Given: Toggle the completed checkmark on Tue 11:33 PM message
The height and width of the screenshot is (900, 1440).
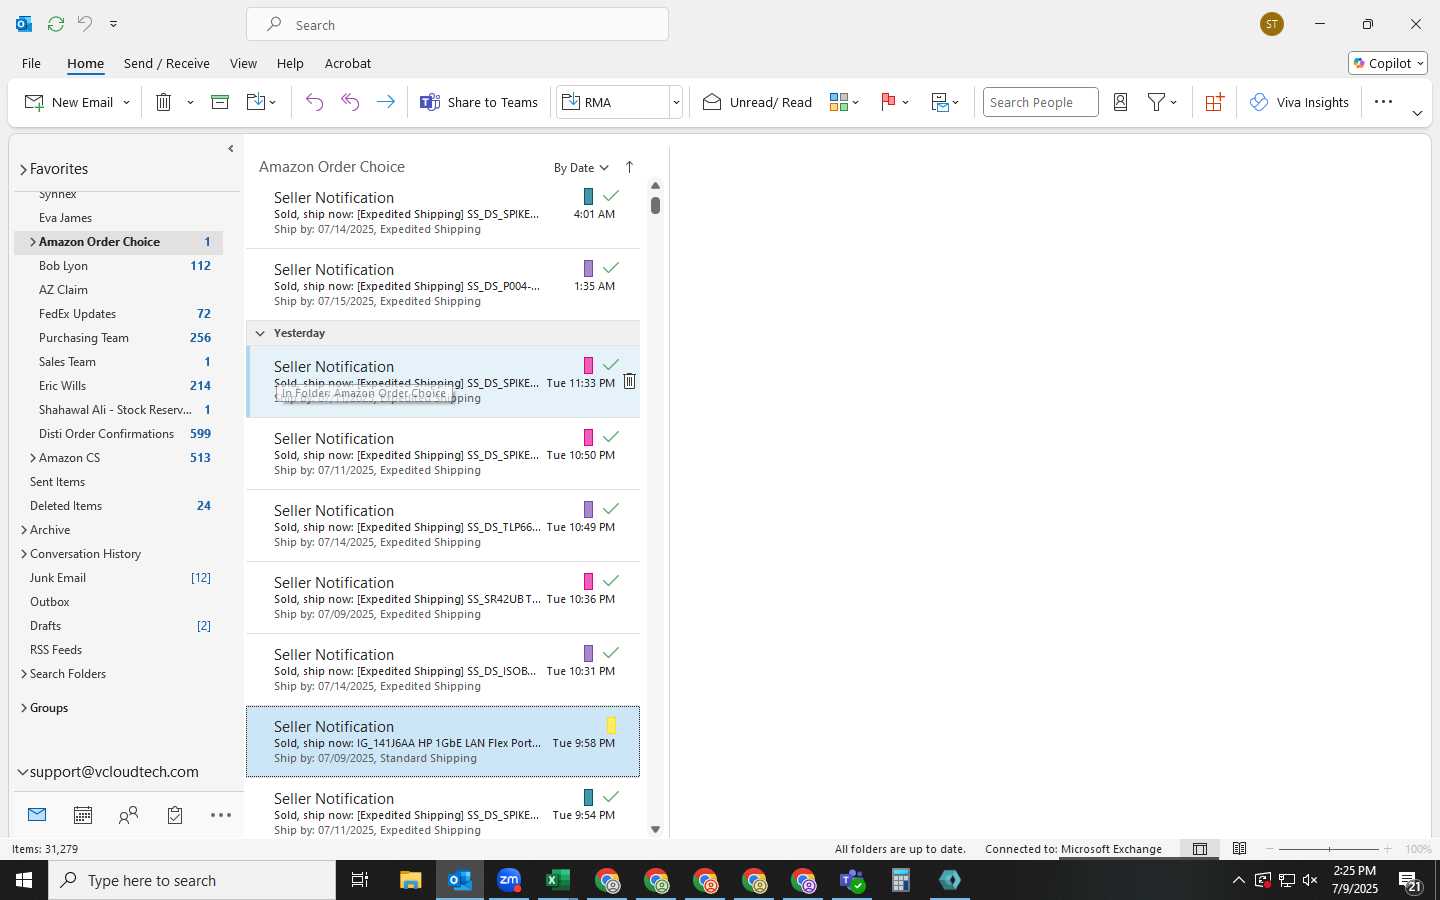Looking at the screenshot, I should tap(611, 365).
